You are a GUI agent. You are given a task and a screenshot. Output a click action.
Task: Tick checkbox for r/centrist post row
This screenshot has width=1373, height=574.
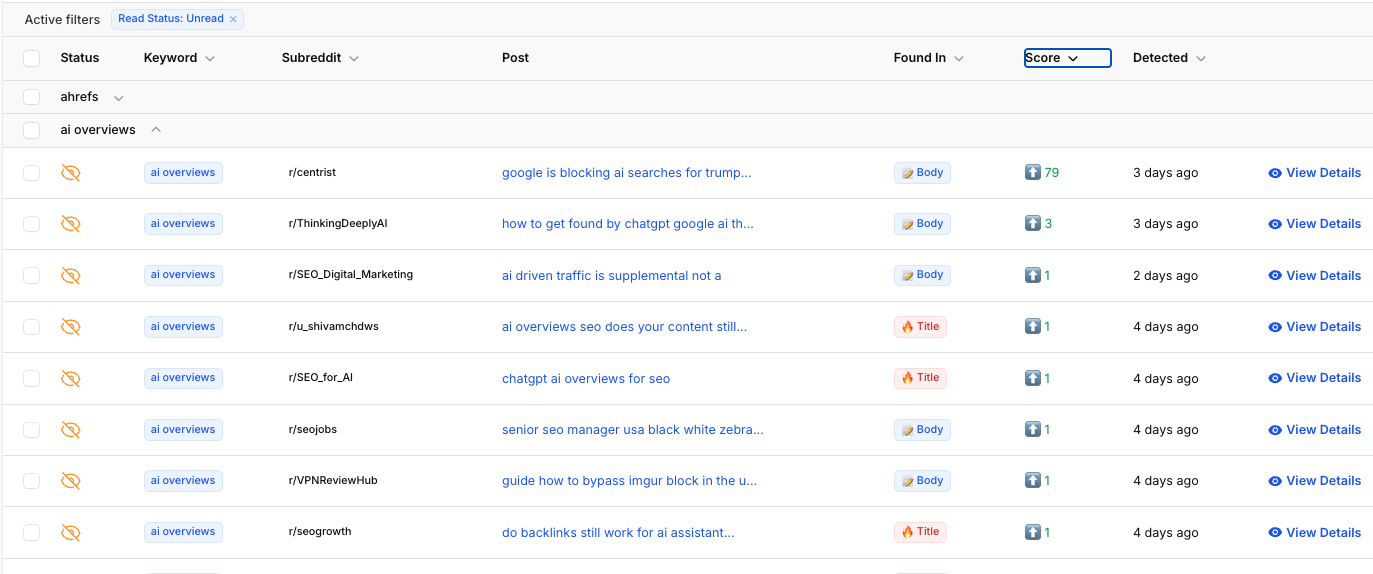point(32,173)
